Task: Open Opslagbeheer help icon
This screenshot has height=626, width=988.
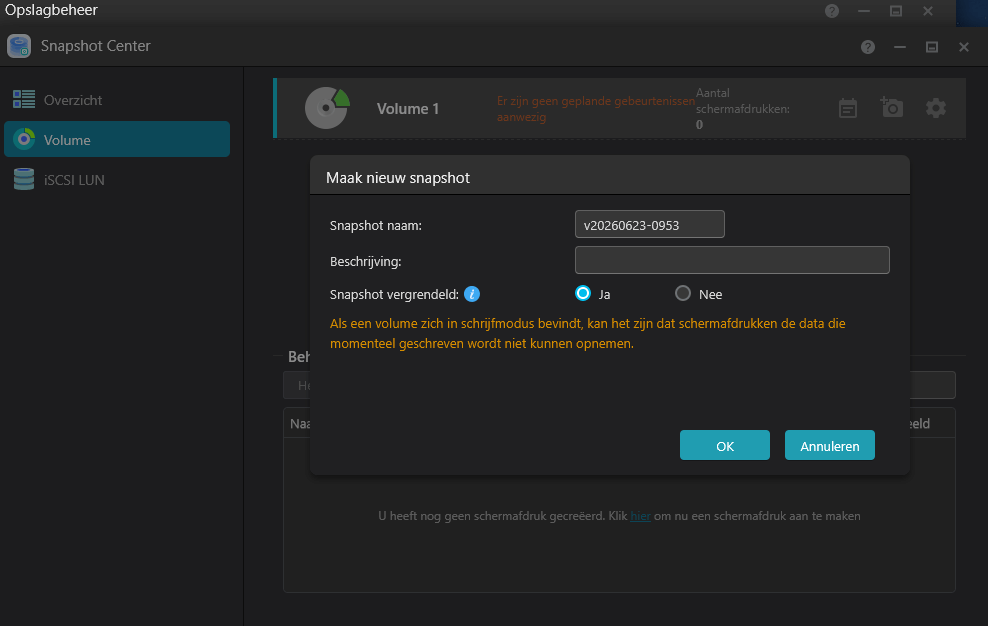Action: point(832,11)
